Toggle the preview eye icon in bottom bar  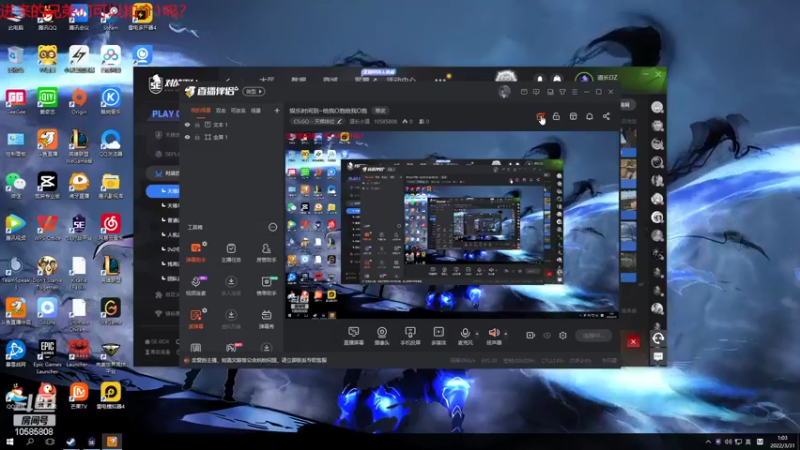547,335
